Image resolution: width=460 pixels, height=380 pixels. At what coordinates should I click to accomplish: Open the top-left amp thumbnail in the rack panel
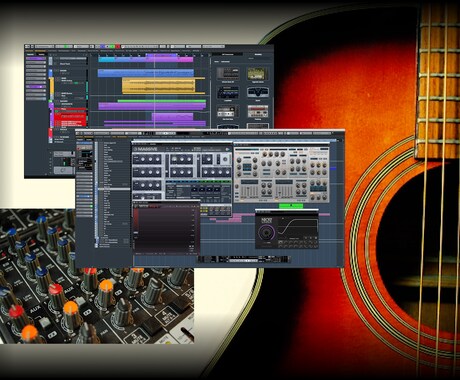[x=228, y=74]
